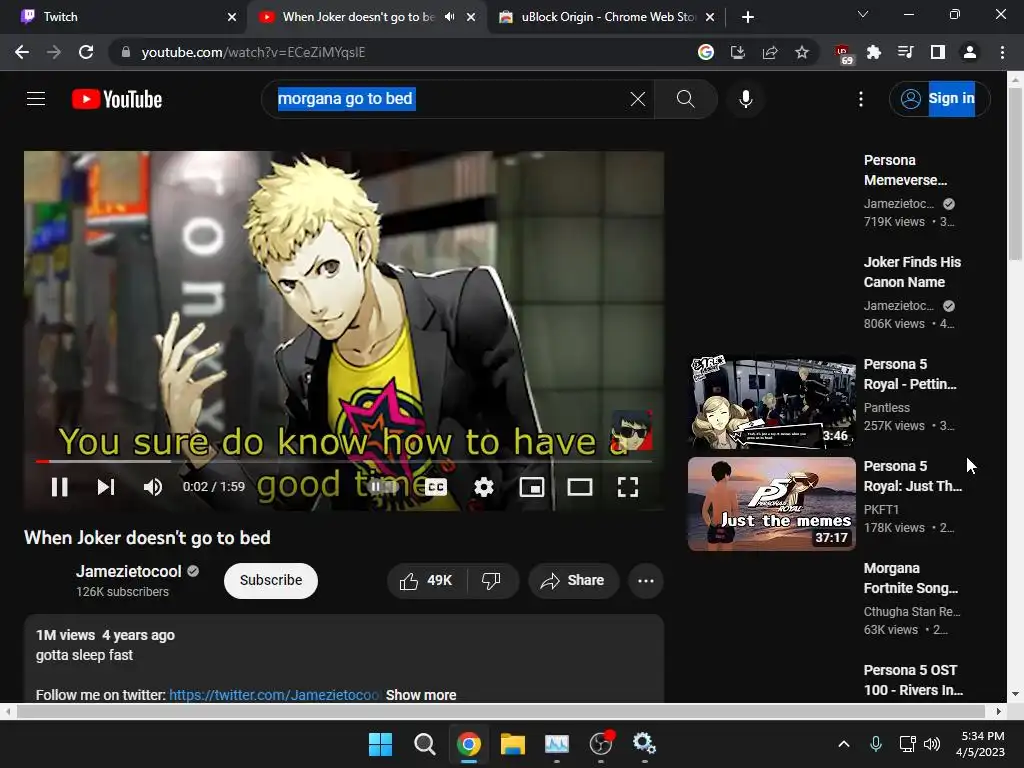
Task: Open the YouTube guide hamburger menu
Action: [x=36, y=99]
